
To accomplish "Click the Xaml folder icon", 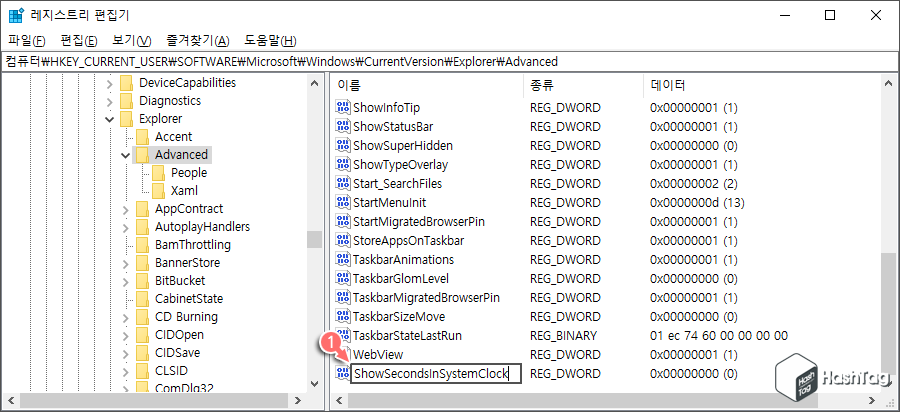I will pos(158,191).
